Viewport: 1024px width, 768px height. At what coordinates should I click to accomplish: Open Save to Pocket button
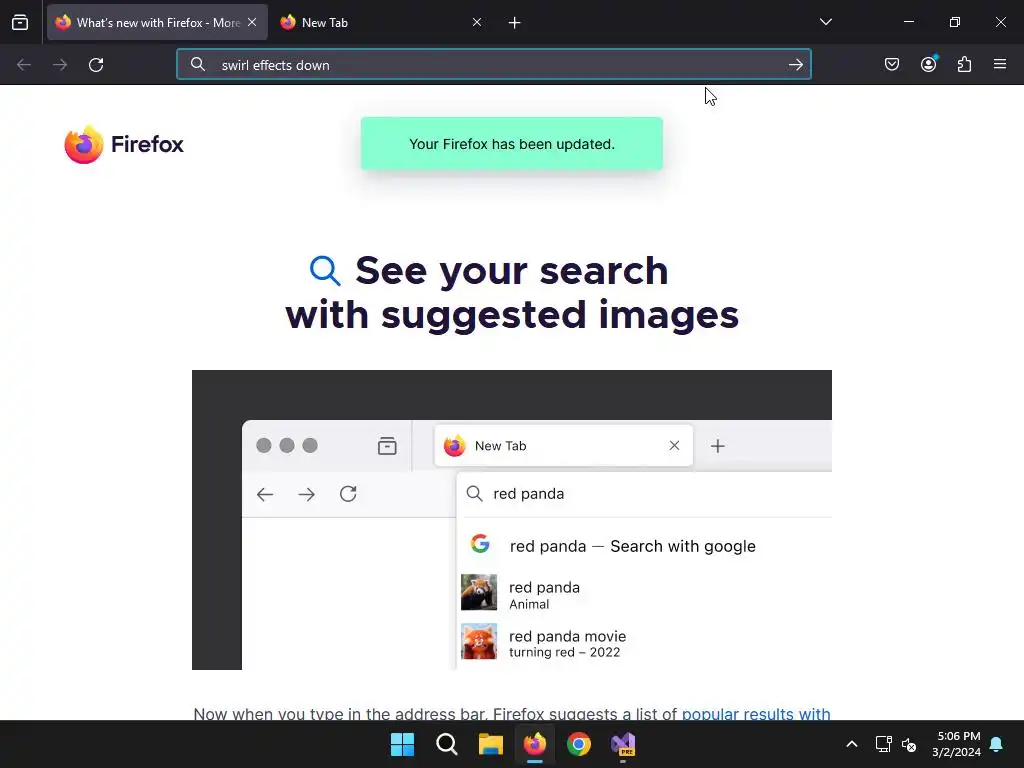[892, 64]
